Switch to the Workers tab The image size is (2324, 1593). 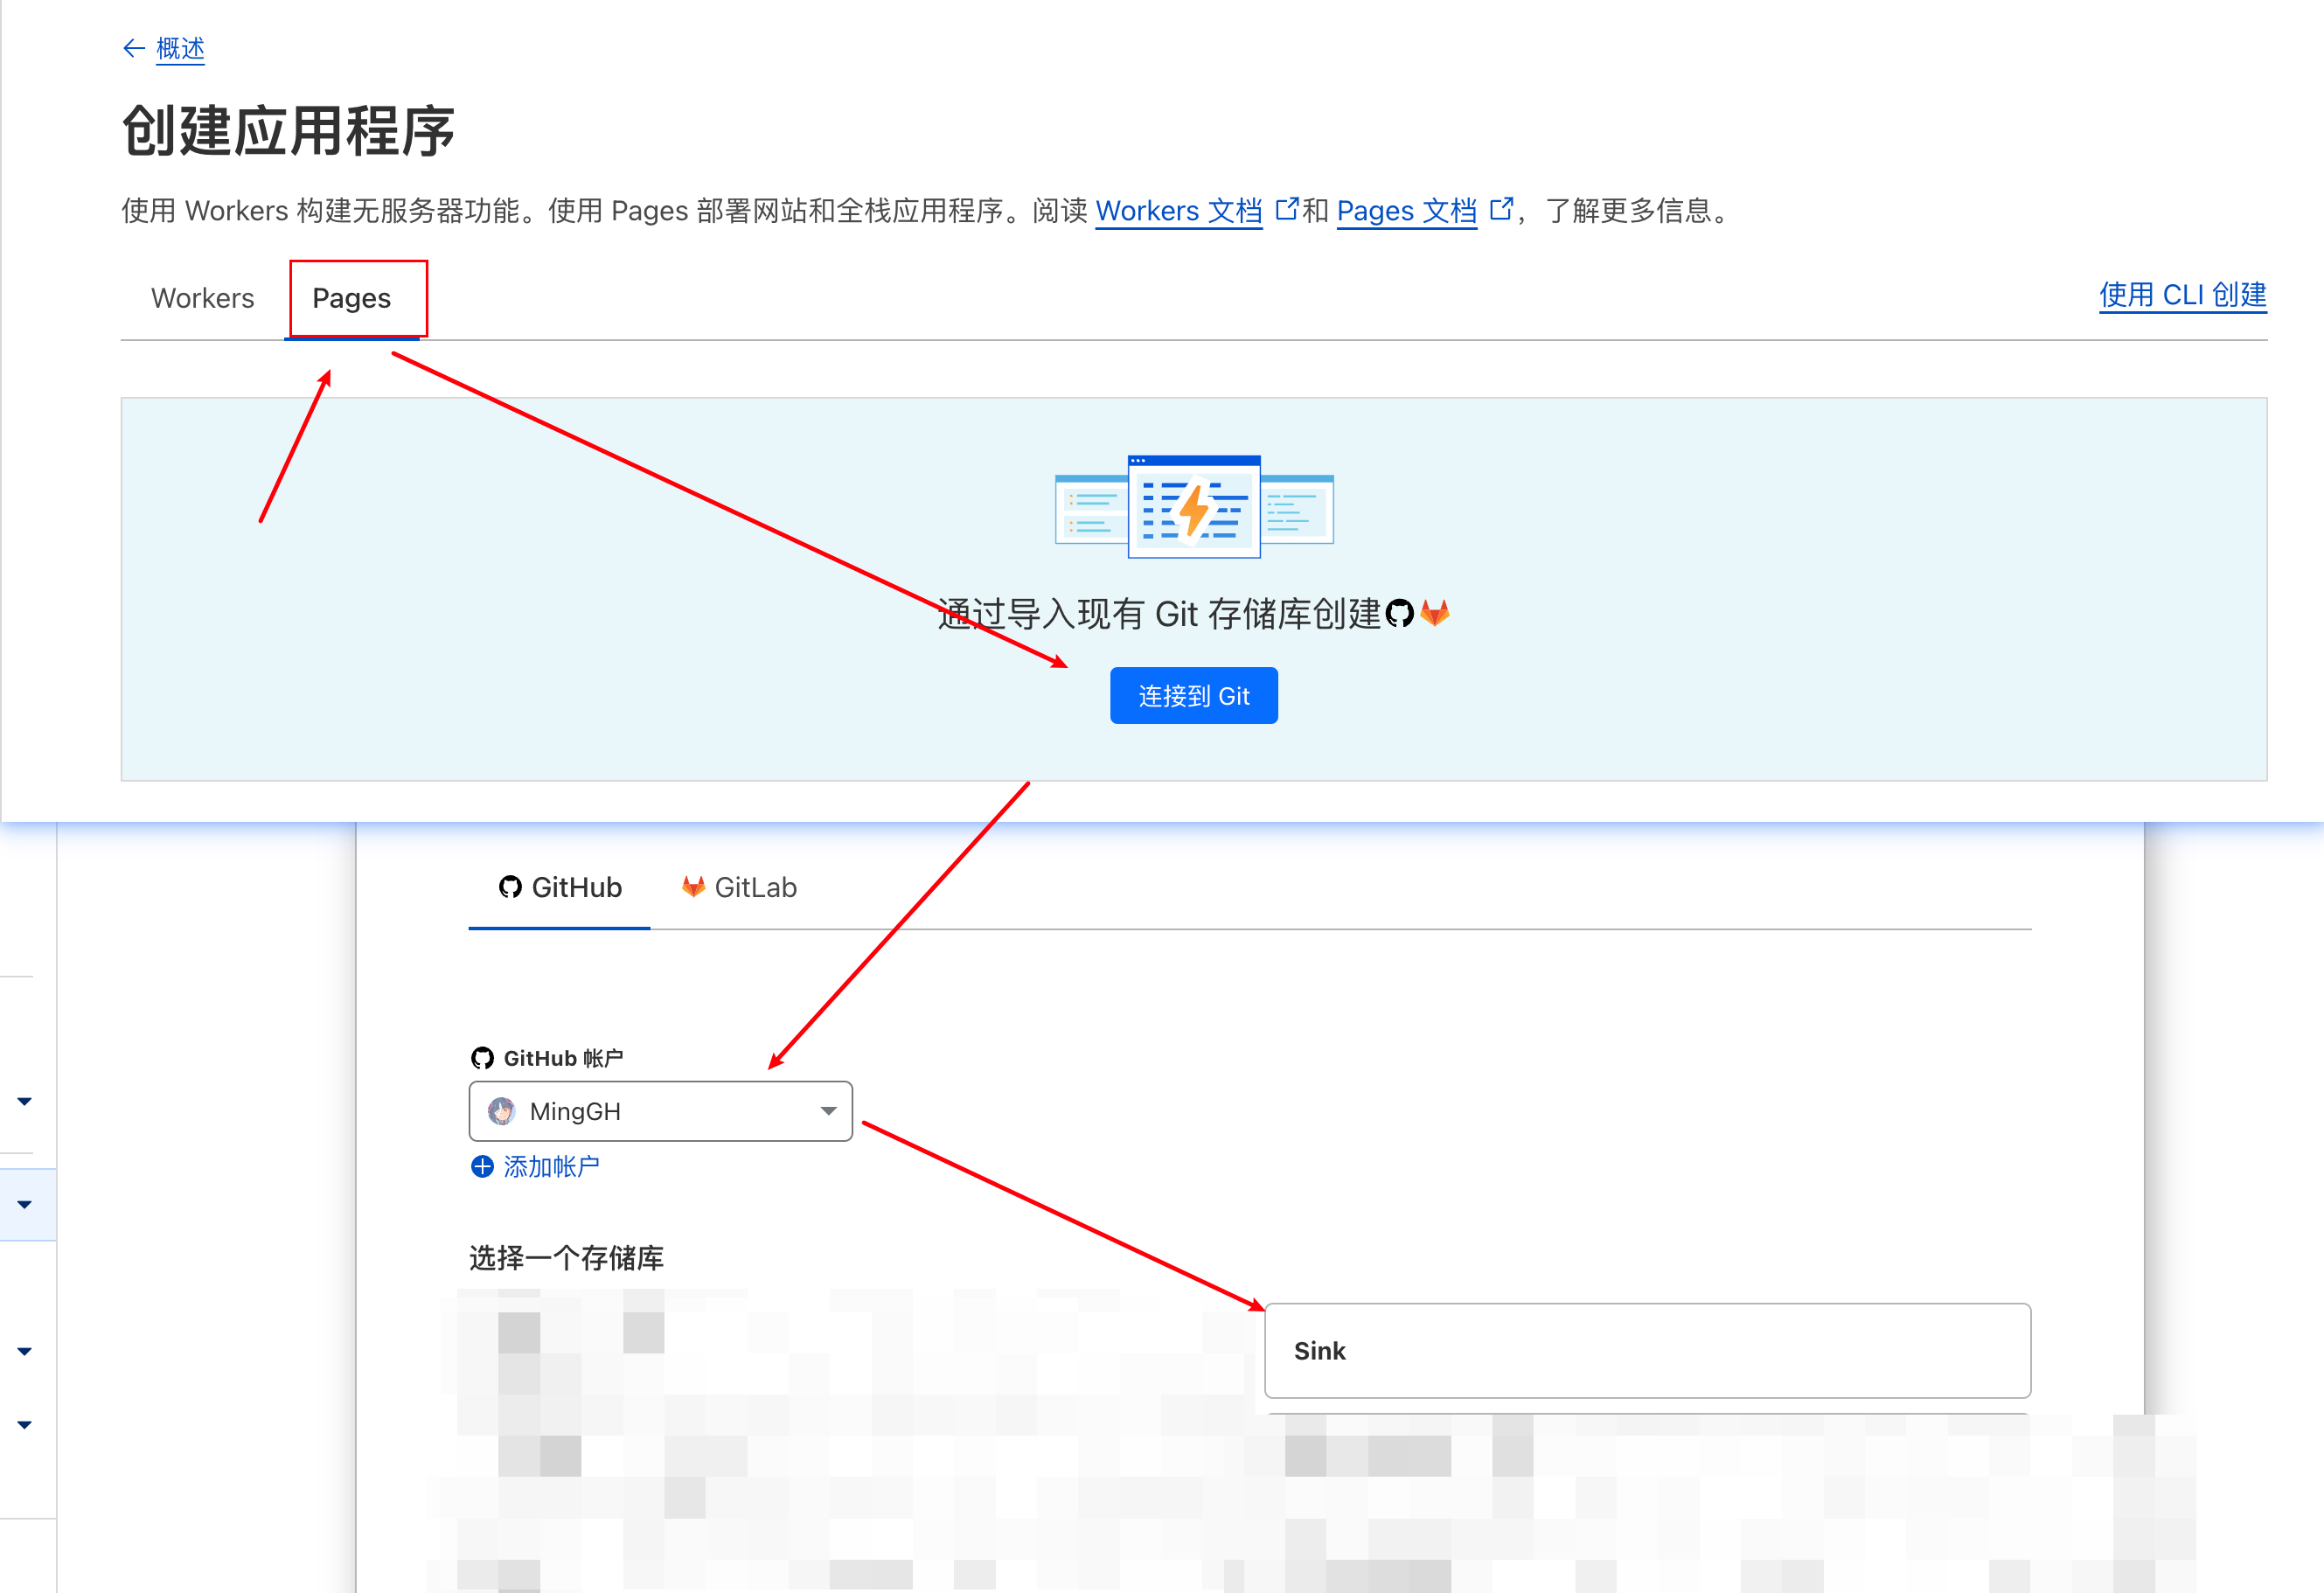pos(203,298)
